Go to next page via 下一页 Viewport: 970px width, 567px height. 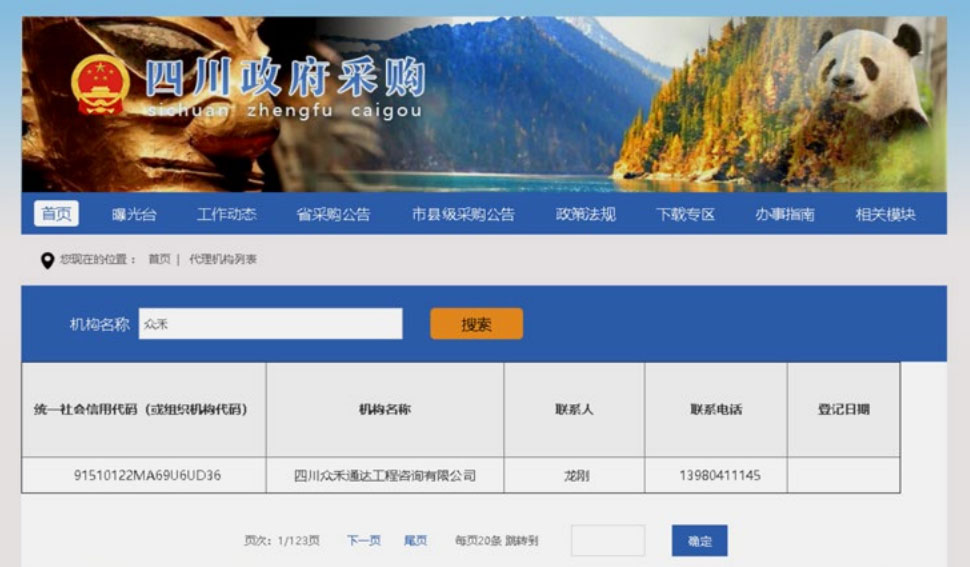tap(364, 541)
